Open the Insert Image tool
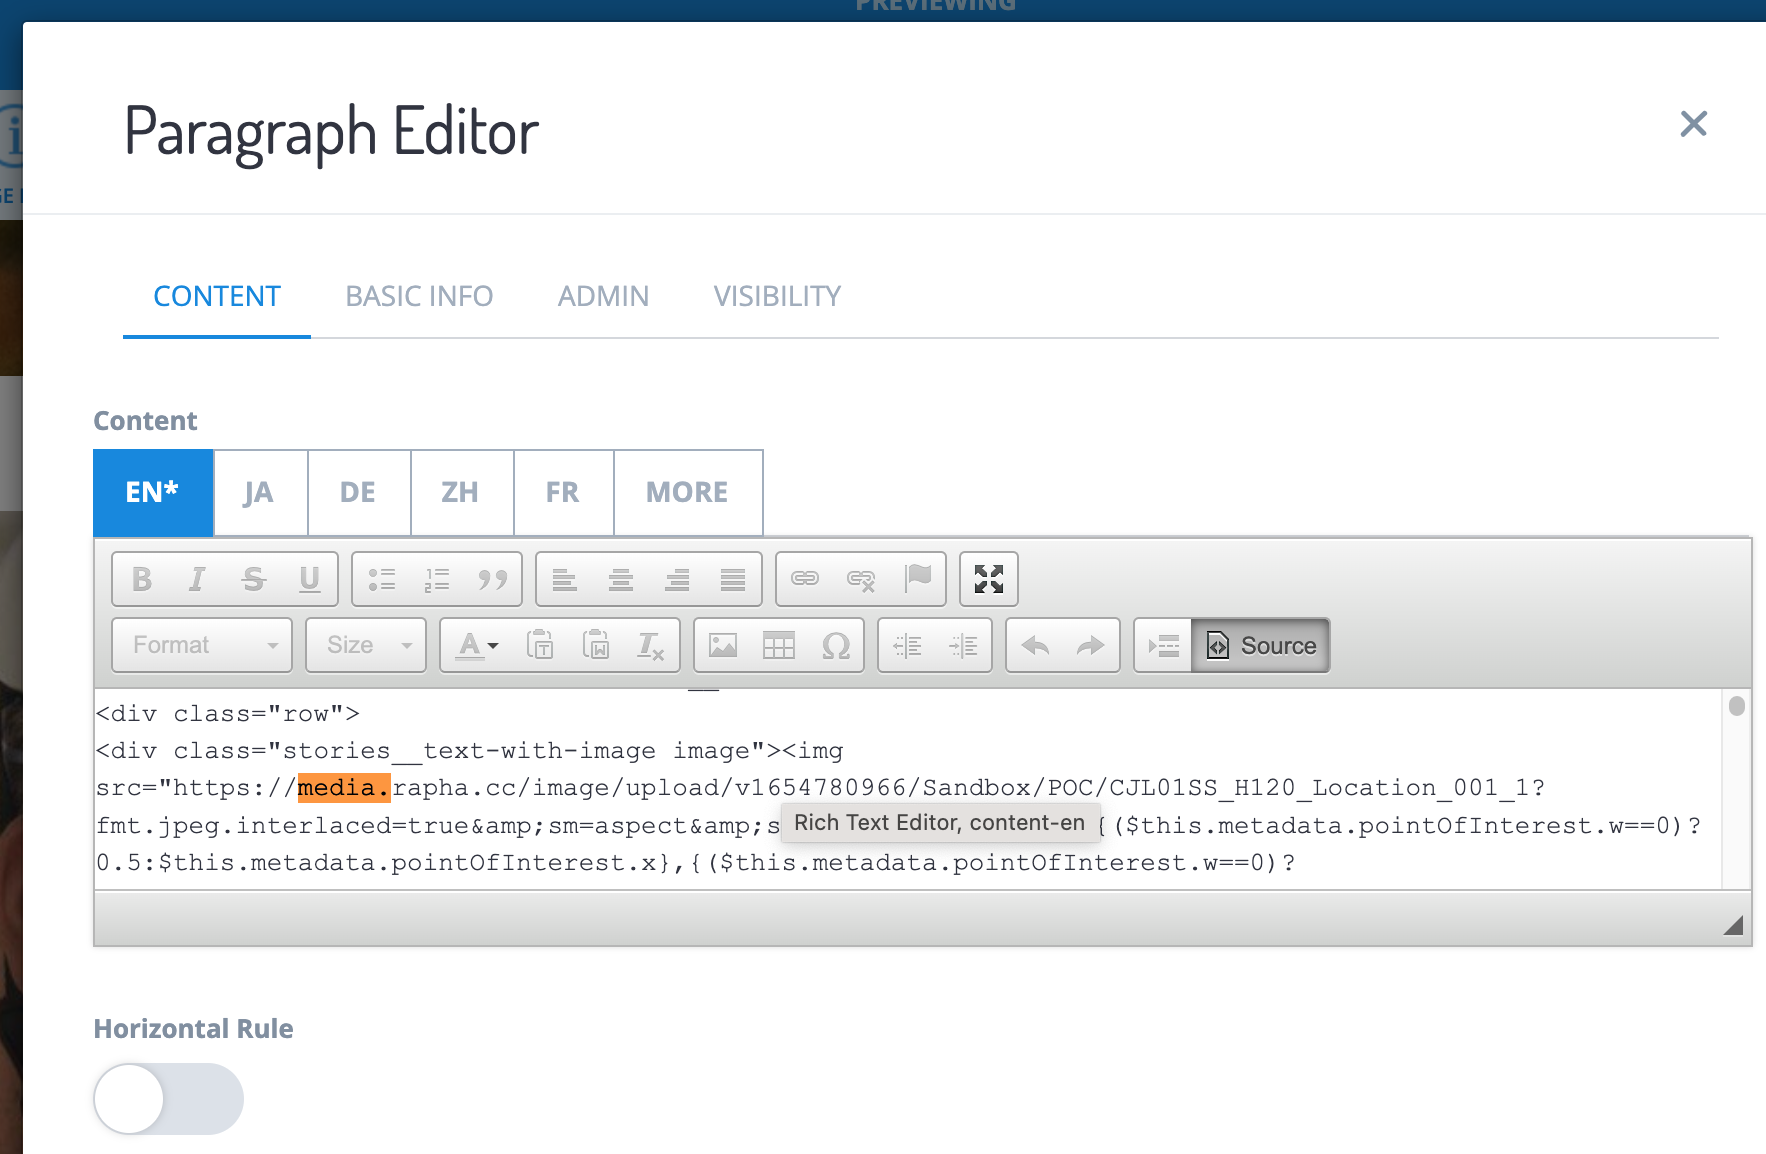Viewport: 1766px width, 1154px height. pyautogui.click(x=722, y=646)
